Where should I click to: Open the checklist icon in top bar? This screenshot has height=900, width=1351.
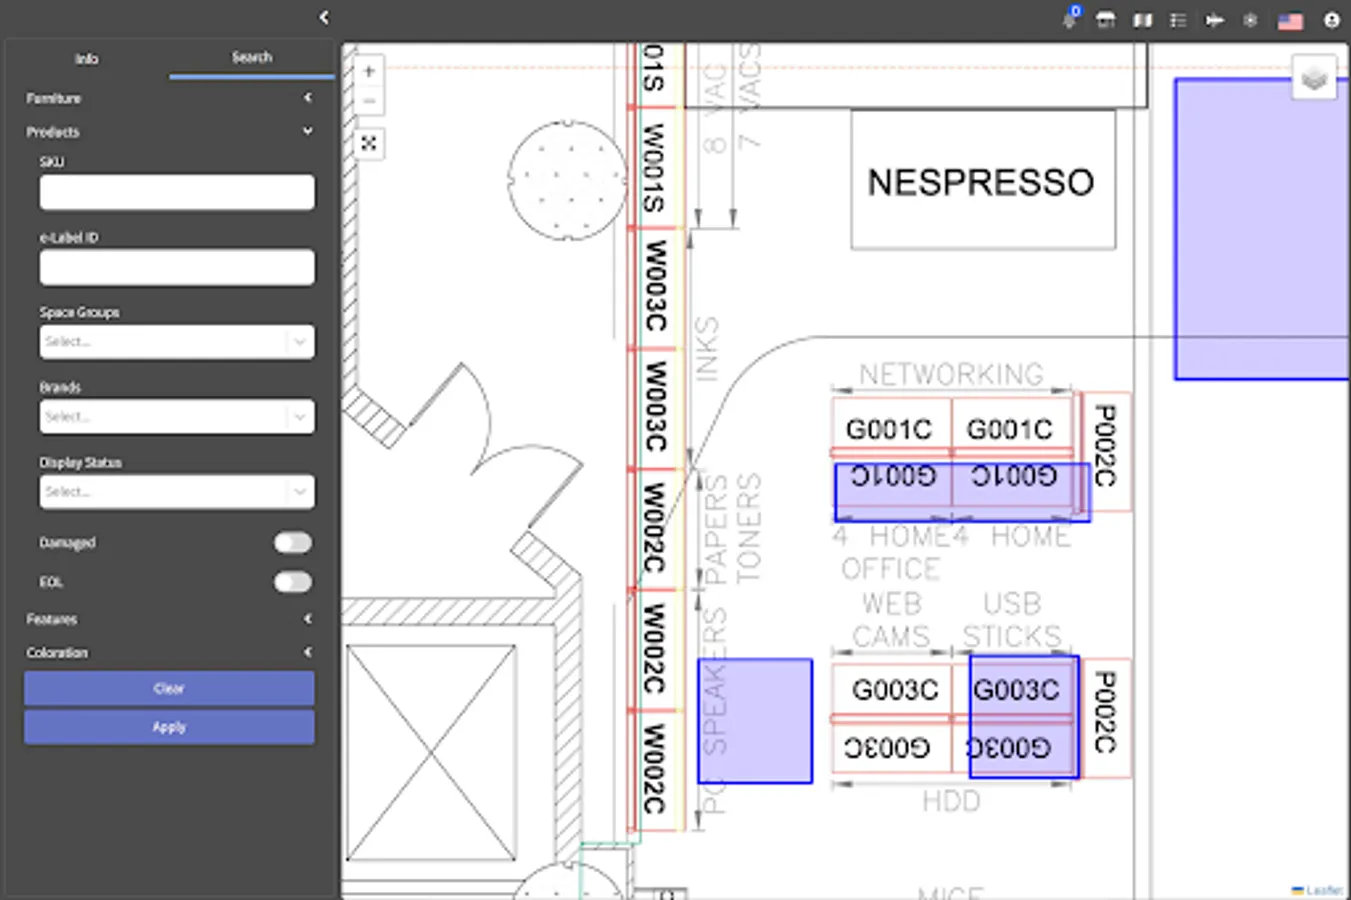tap(1178, 21)
